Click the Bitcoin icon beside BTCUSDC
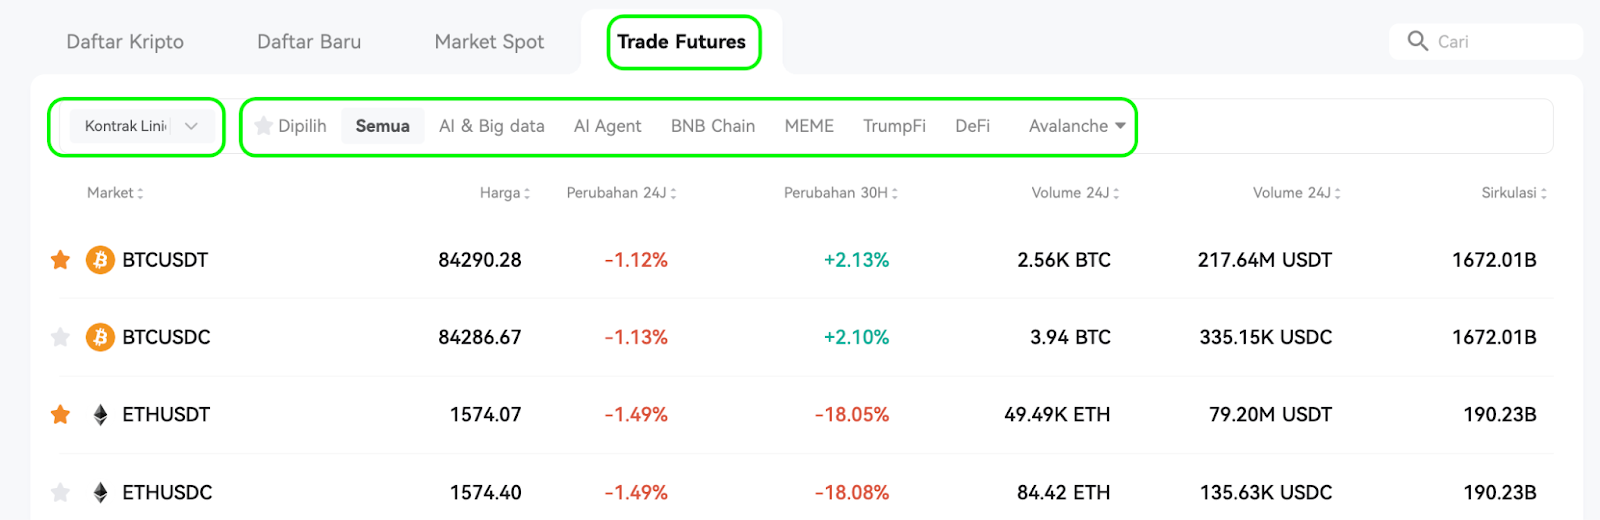The image size is (1600, 520). click(100, 337)
